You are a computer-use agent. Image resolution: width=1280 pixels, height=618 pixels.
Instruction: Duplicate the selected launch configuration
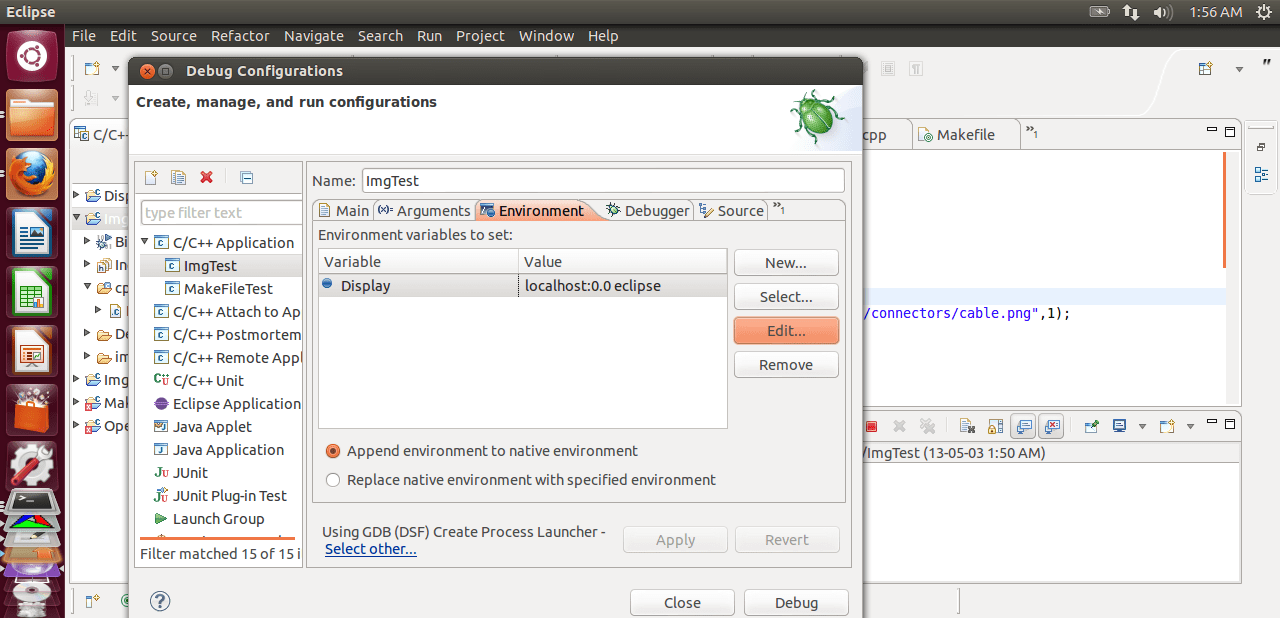click(178, 178)
